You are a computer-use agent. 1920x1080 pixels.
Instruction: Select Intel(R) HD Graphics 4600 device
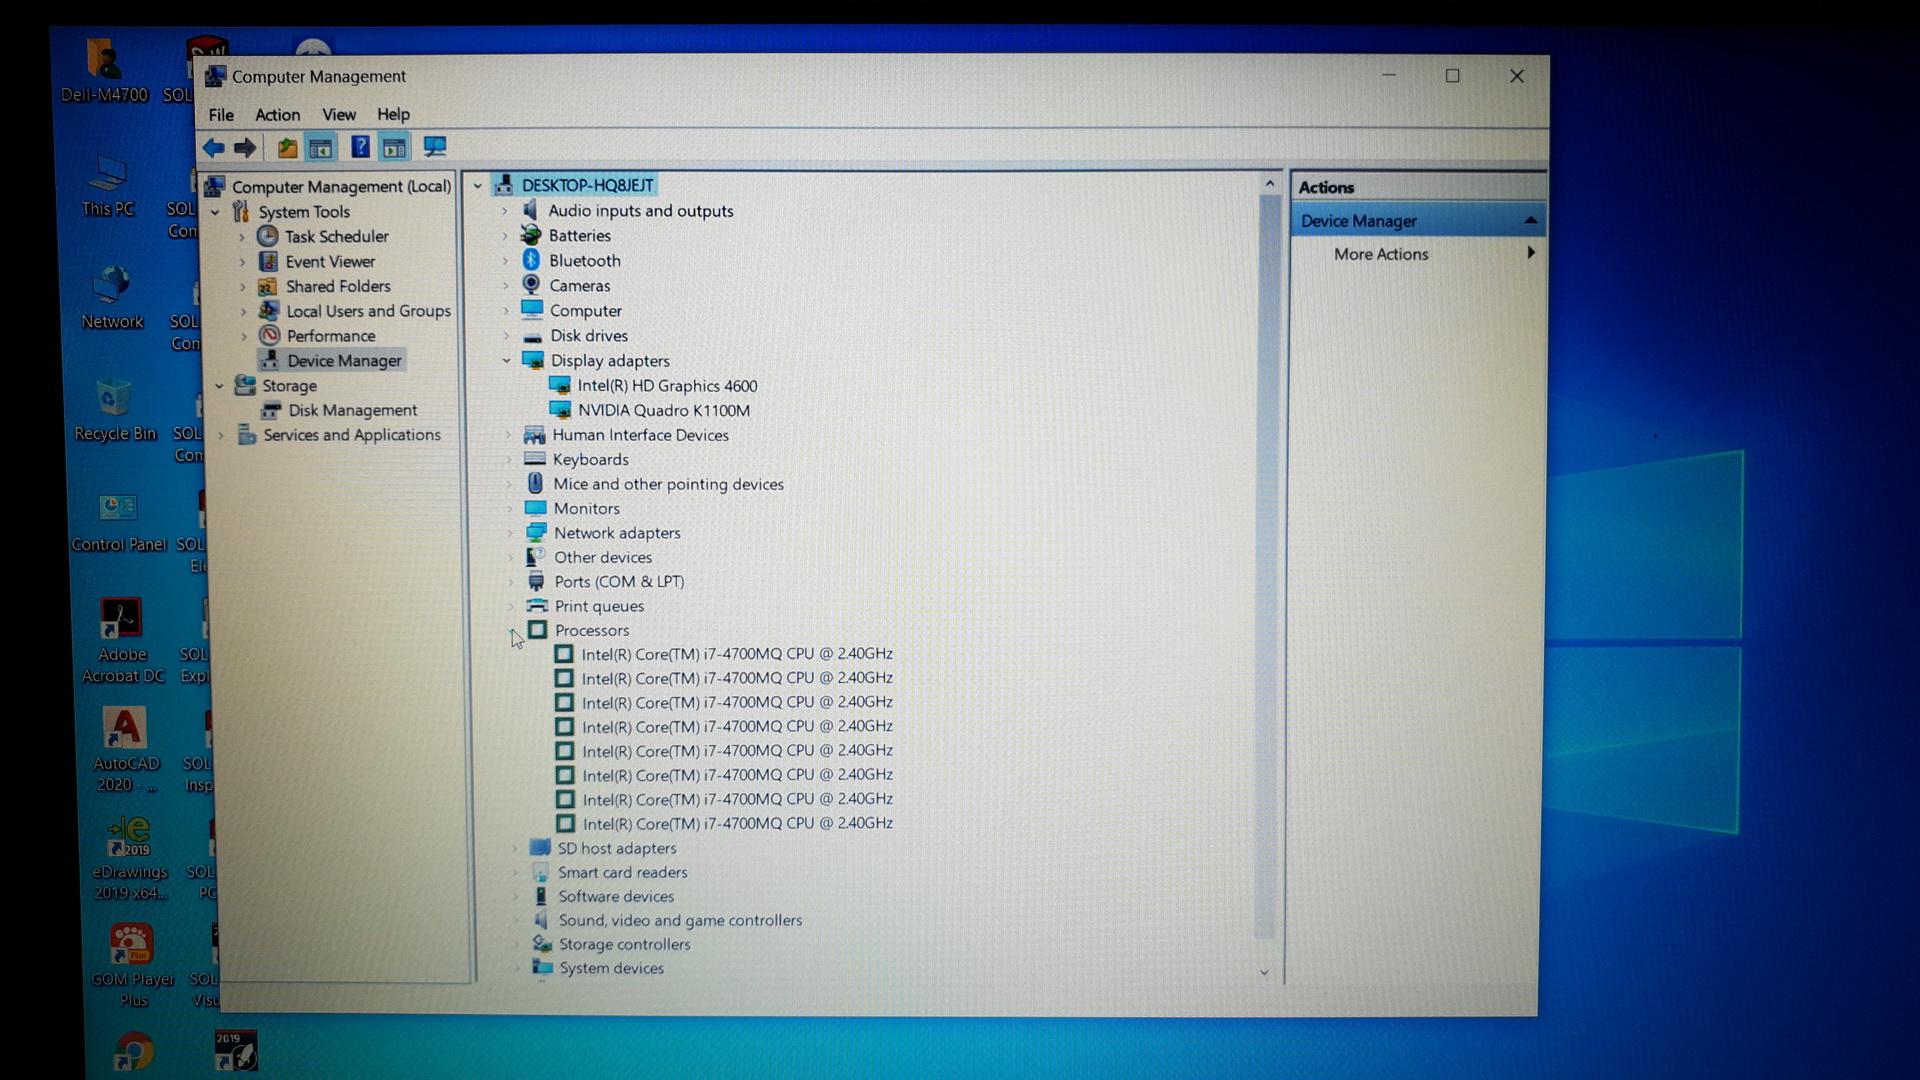pos(667,386)
